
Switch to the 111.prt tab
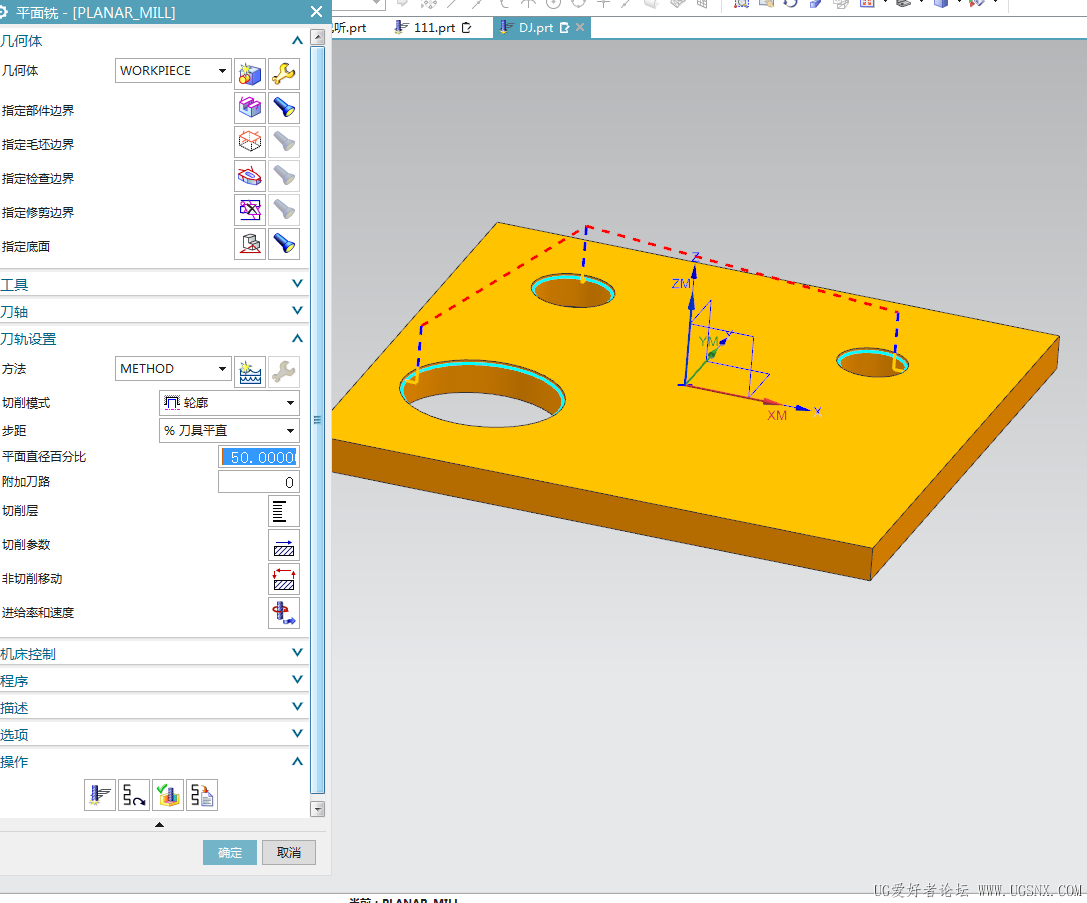point(433,28)
